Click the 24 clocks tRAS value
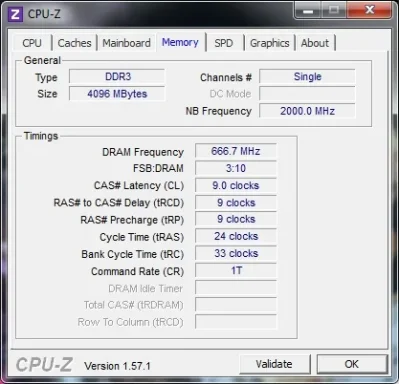The width and height of the screenshot is (399, 384). [236, 236]
